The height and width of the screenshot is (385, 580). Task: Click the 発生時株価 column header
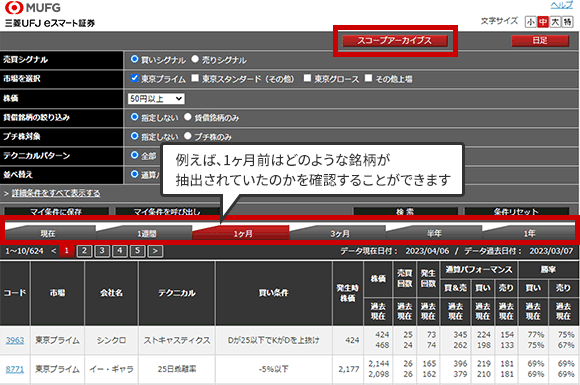click(x=348, y=293)
